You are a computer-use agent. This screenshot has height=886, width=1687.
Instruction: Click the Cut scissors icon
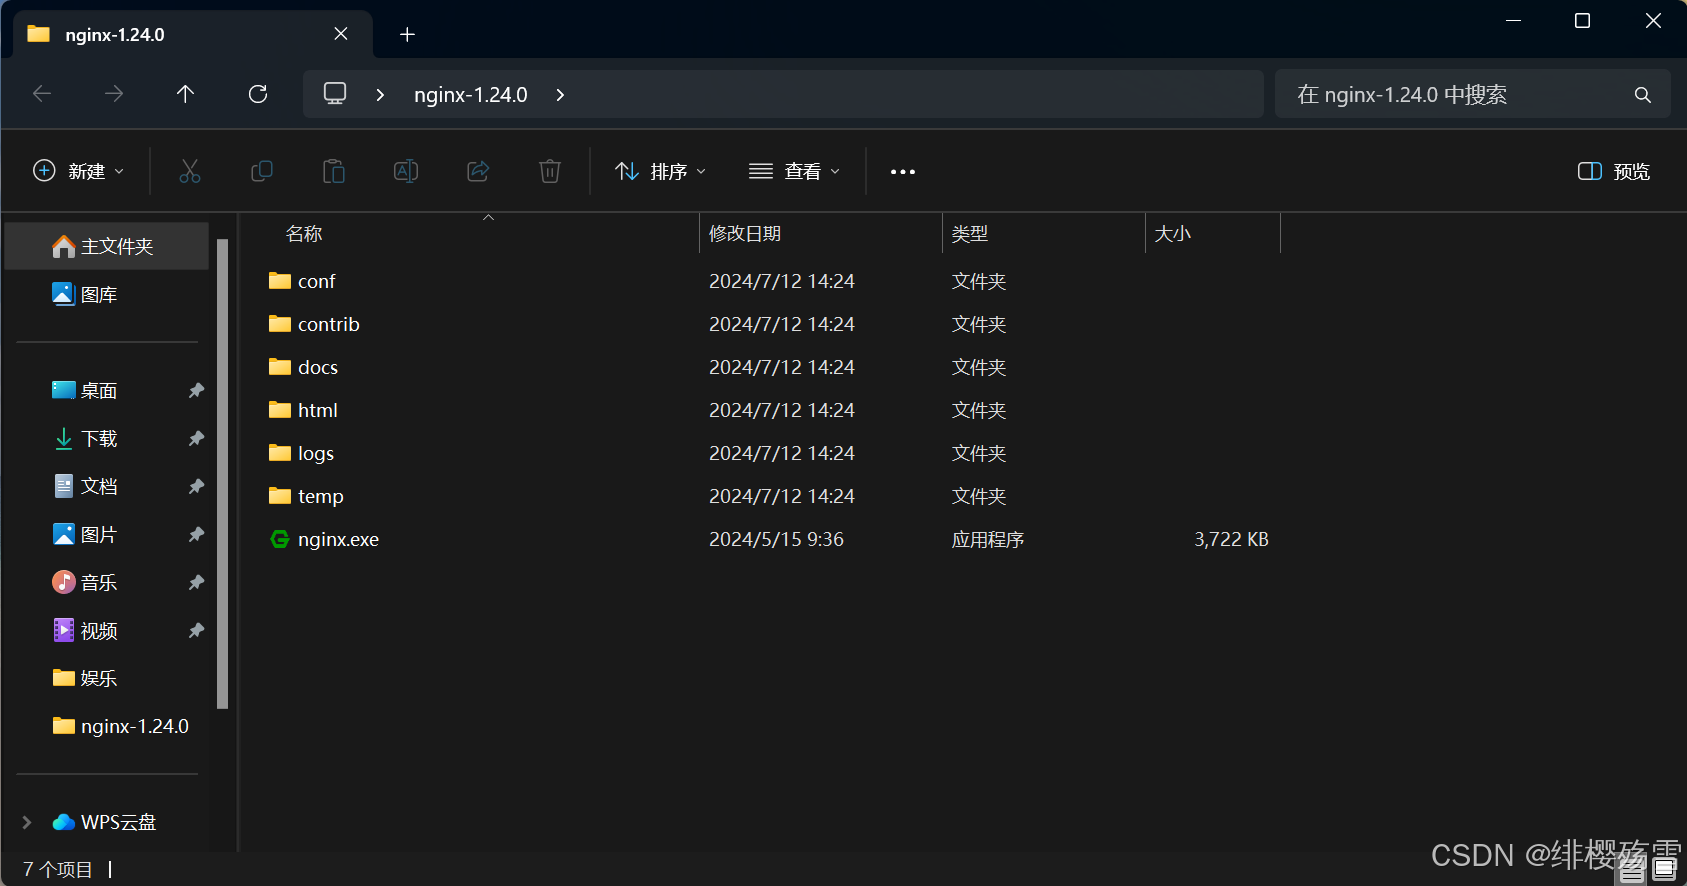(x=190, y=171)
